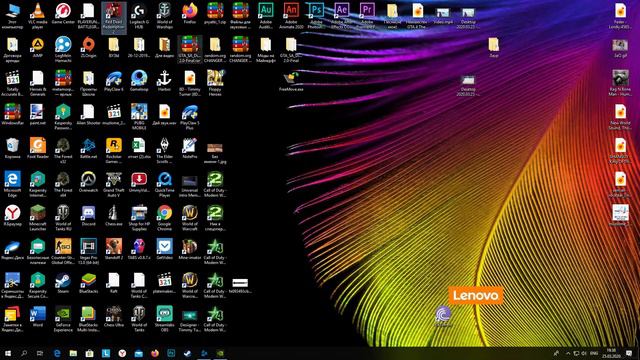640x360 pixels.
Task: Open Yandex Browser desktop shortcut
Action: [12, 216]
